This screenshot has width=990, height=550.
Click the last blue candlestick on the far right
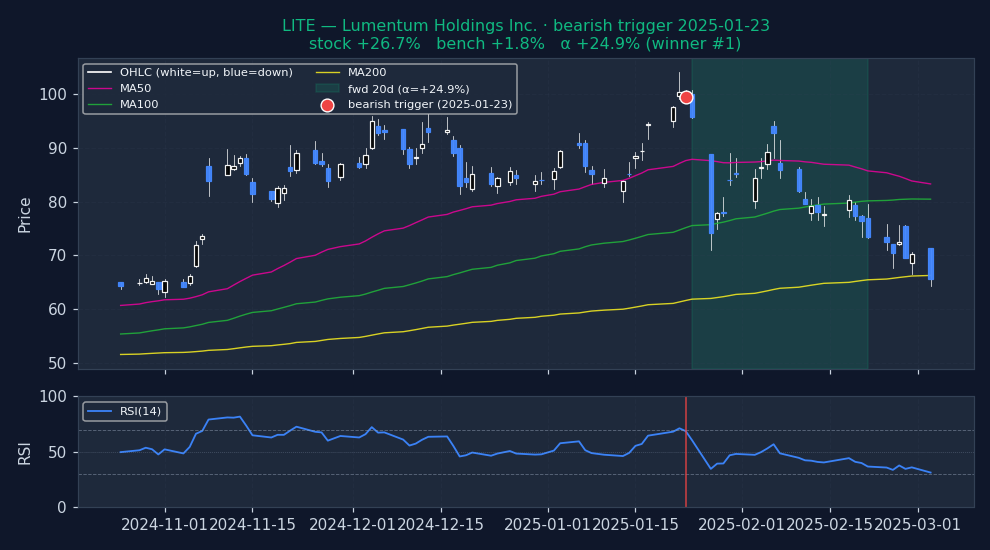coord(931,264)
